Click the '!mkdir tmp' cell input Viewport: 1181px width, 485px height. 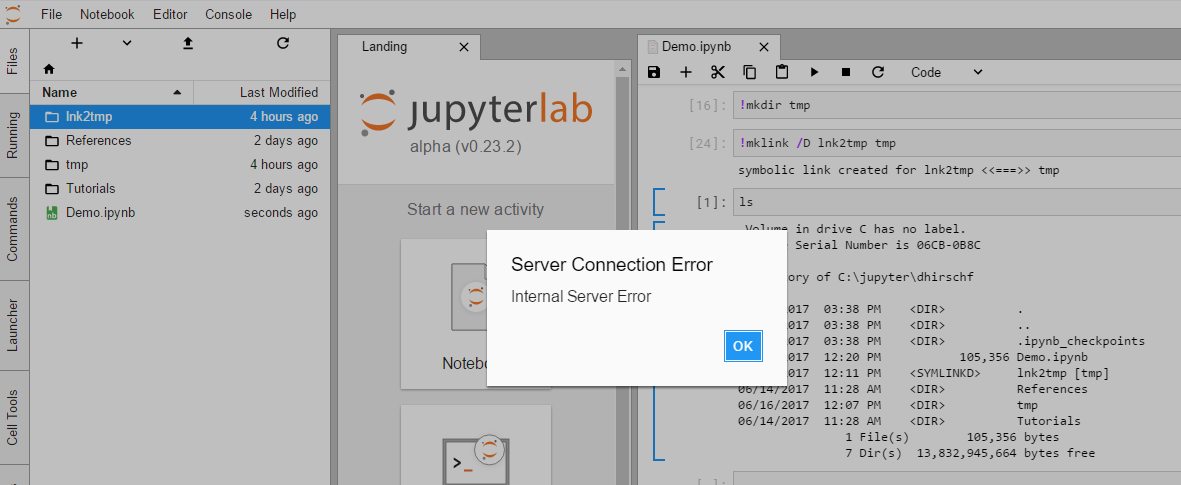coord(957,105)
